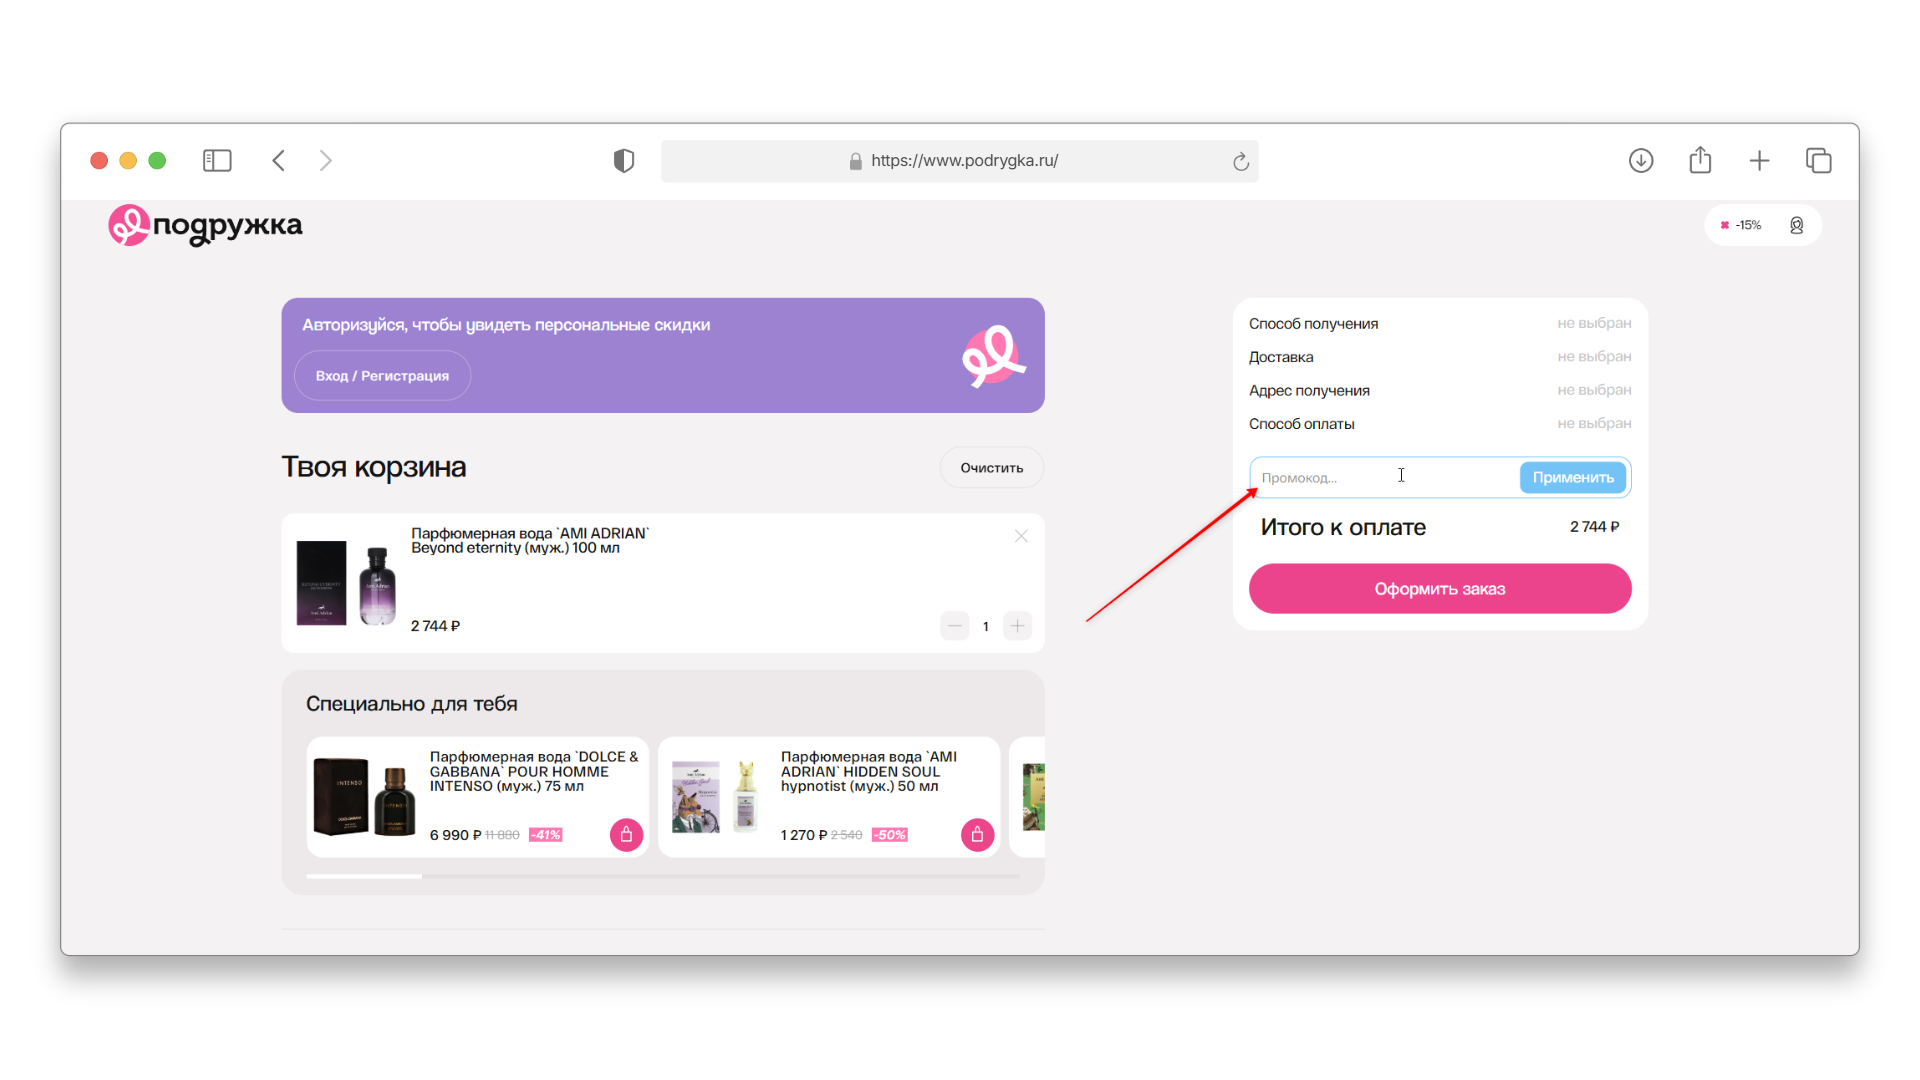The height and width of the screenshot is (1080, 1920).
Task: Click the Подружка logo
Action: 205,226
